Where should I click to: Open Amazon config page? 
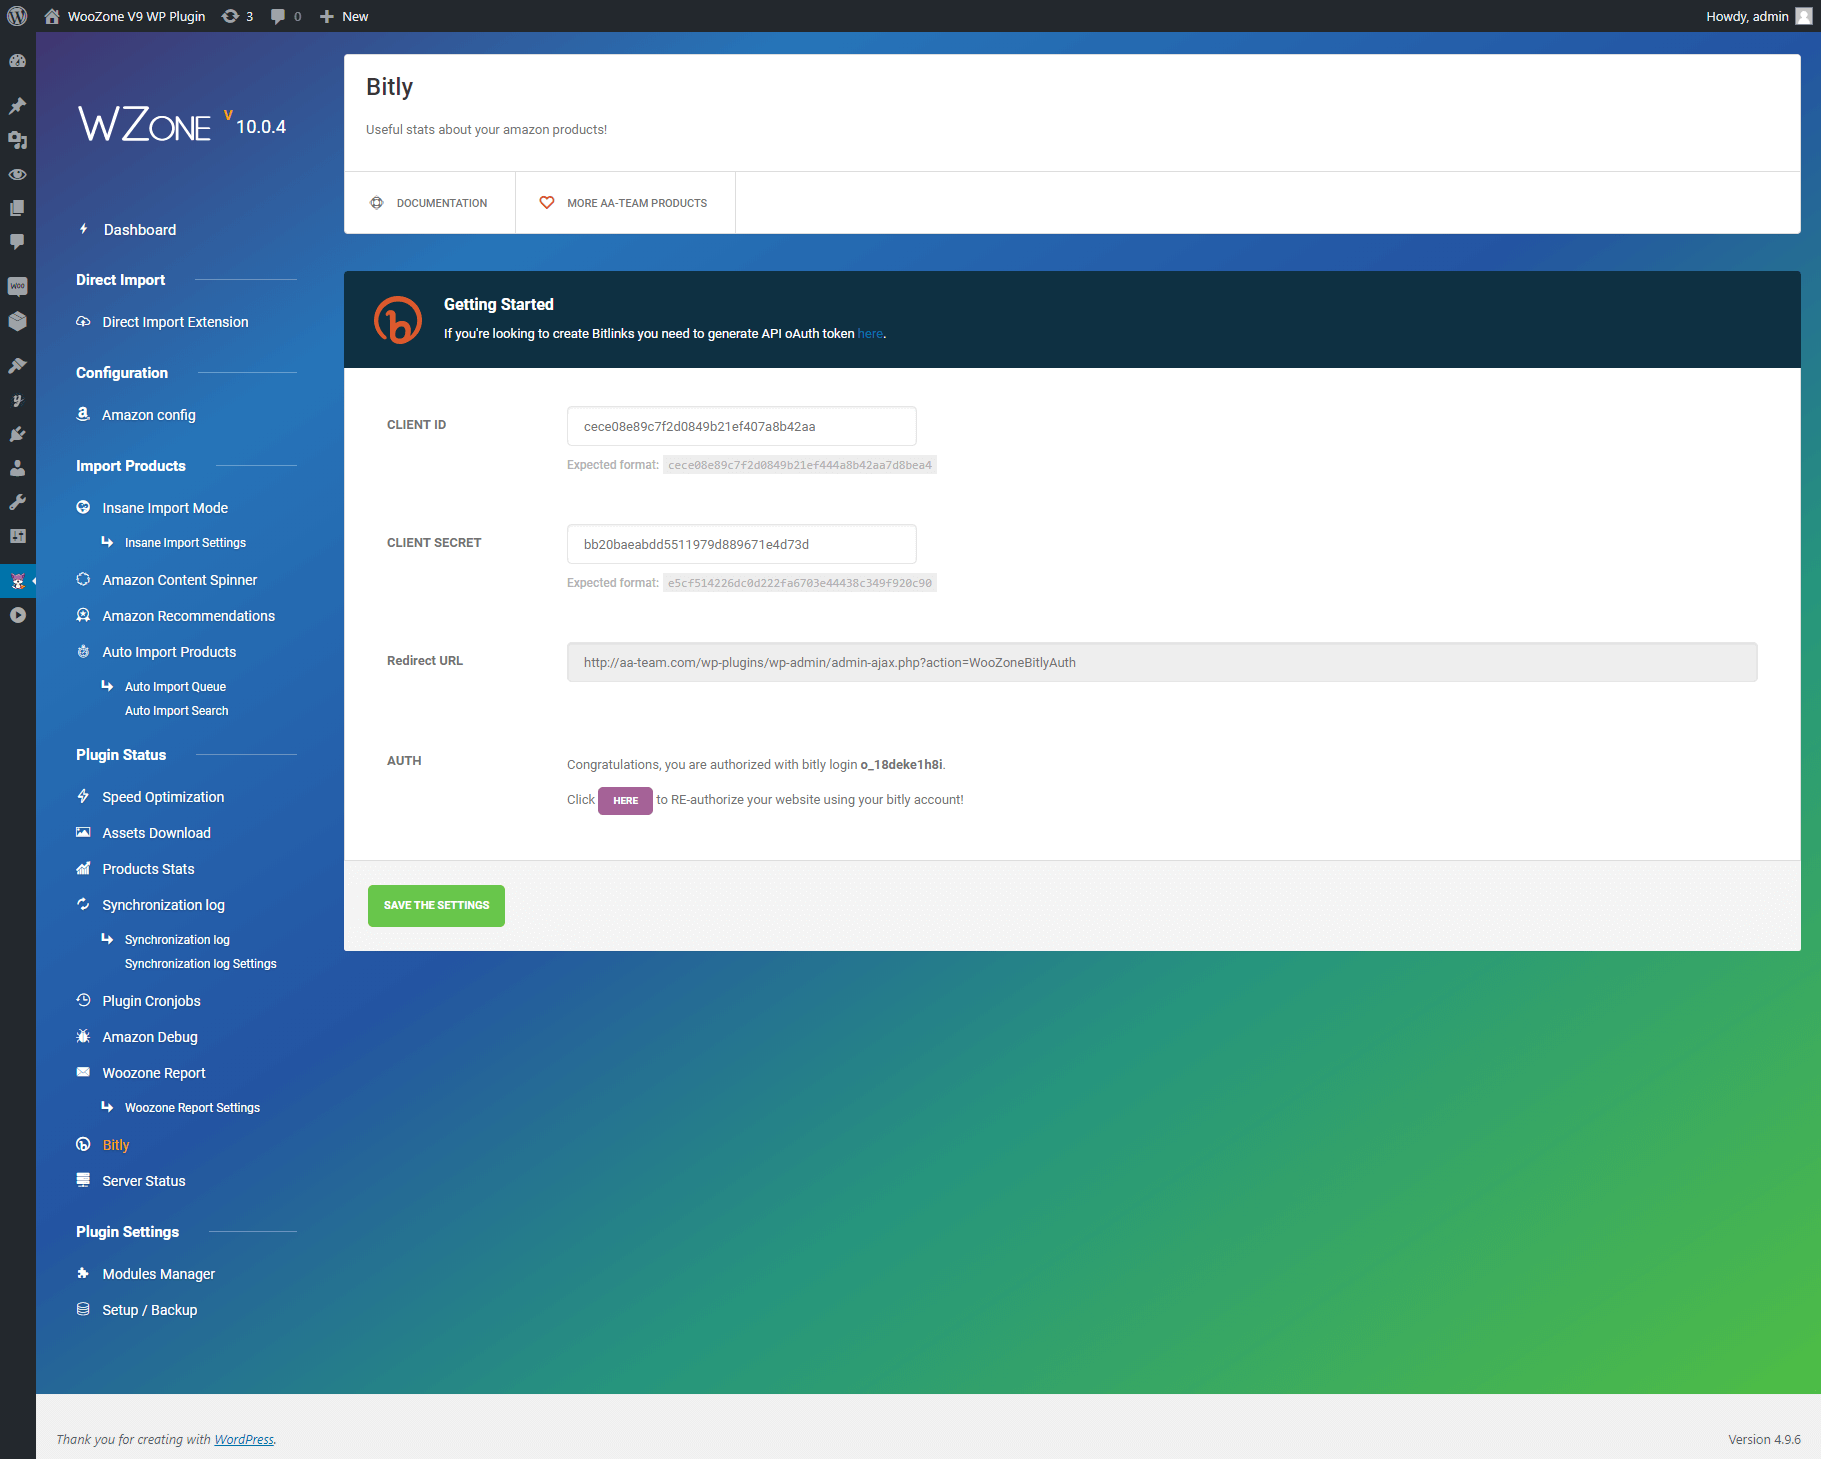[x=148, y=415]
